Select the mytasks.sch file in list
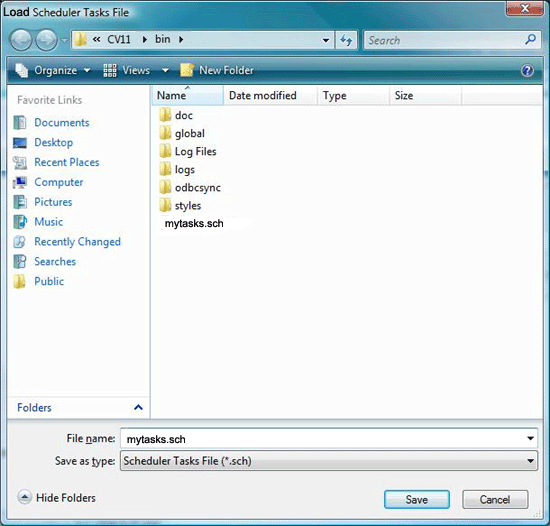550x526 pixels. coord(194,223)
